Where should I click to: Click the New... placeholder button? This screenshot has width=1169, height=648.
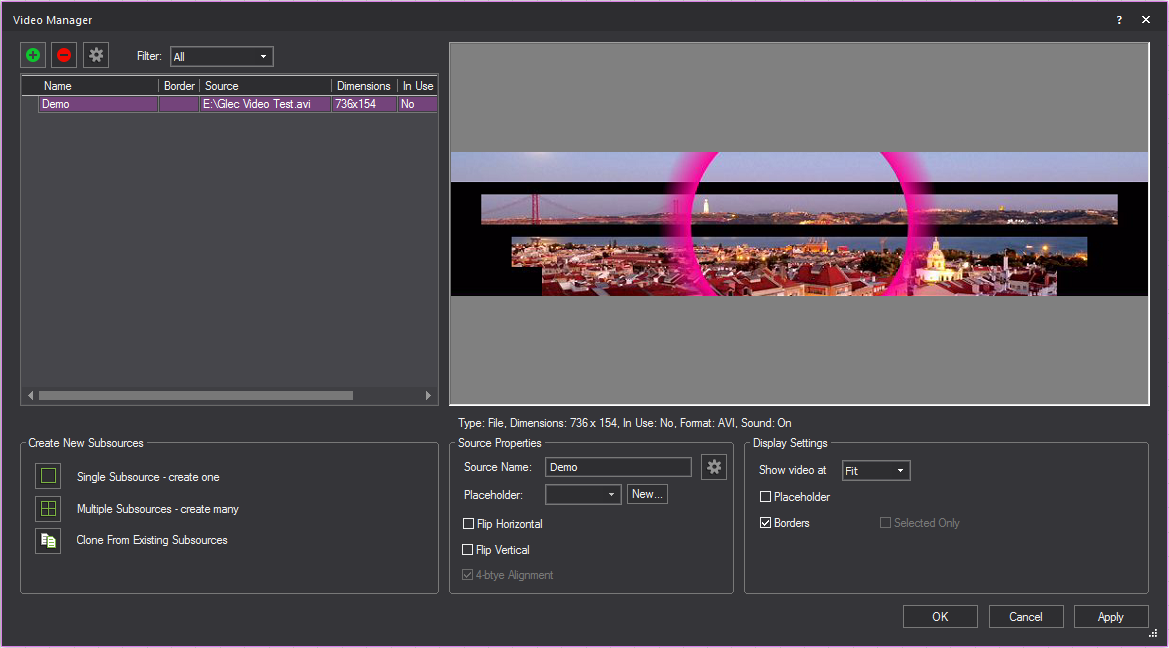pos(647,494)
